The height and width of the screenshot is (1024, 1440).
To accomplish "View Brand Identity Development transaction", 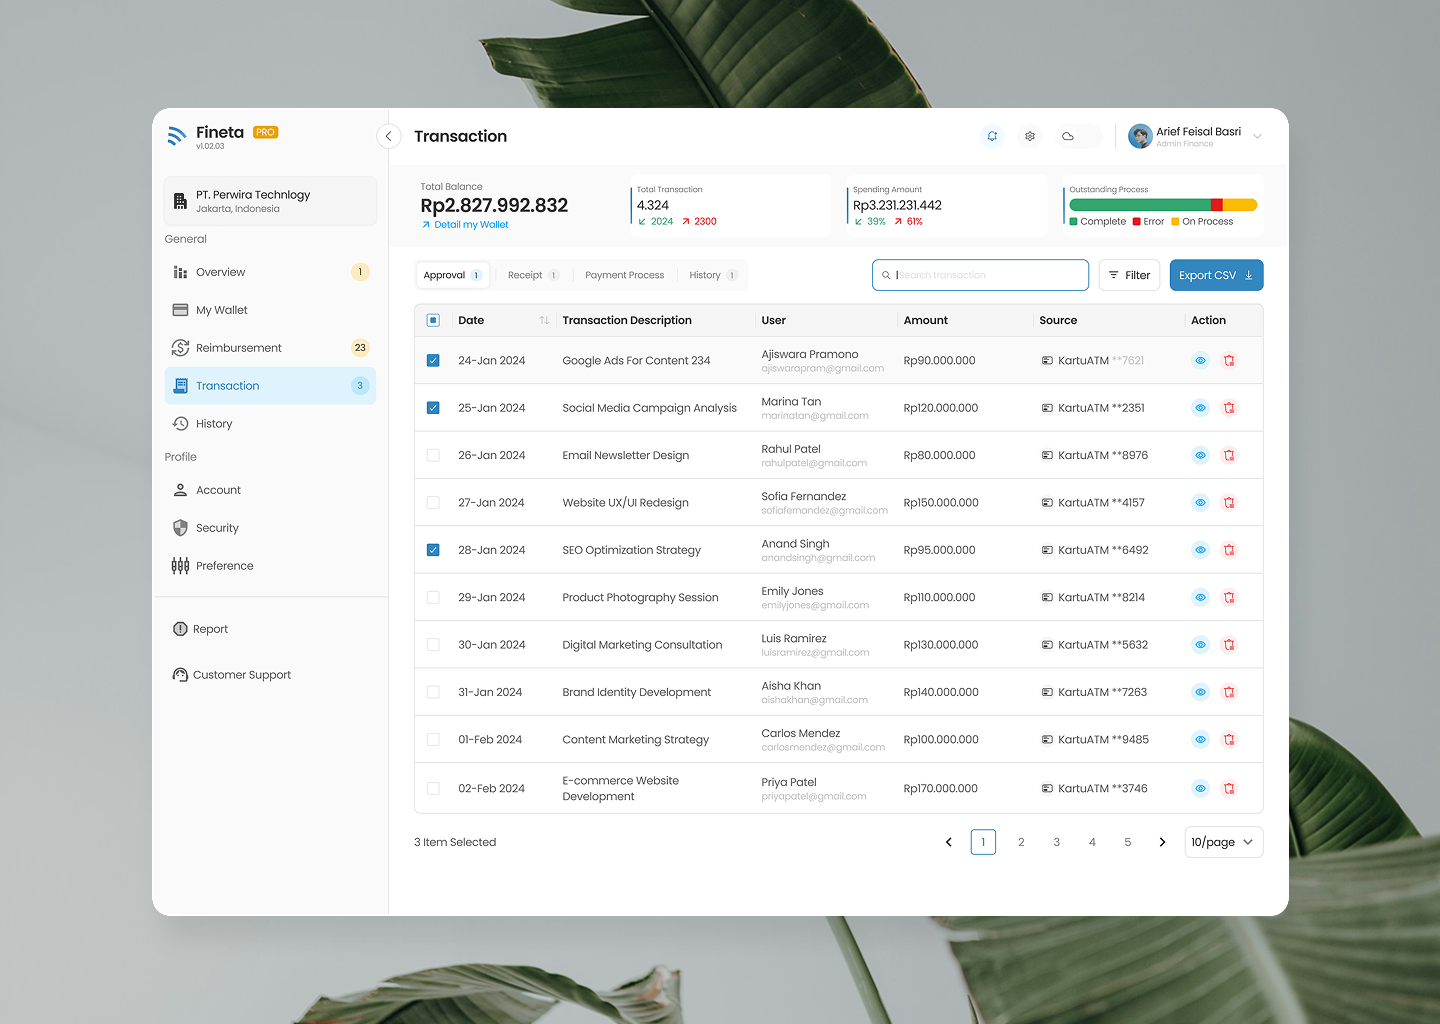I will click(x=1200, y=692).
